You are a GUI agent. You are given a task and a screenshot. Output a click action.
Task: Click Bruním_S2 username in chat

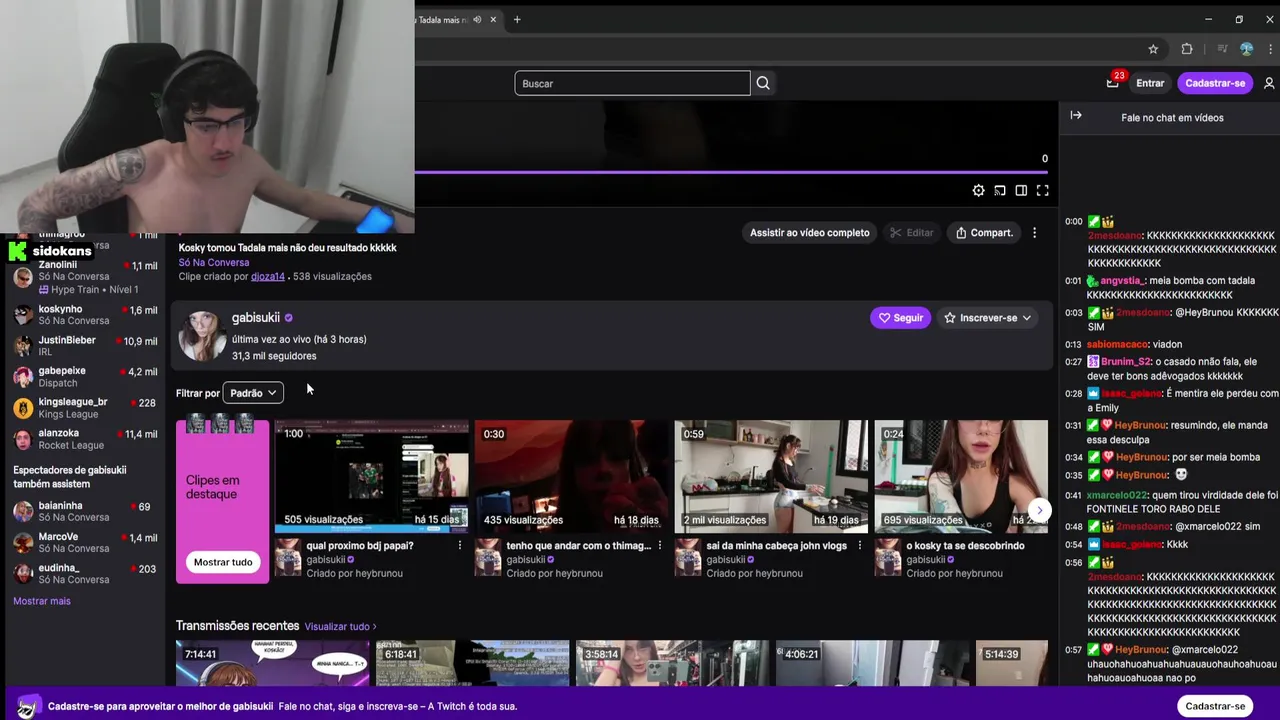tap(1126, 361)
